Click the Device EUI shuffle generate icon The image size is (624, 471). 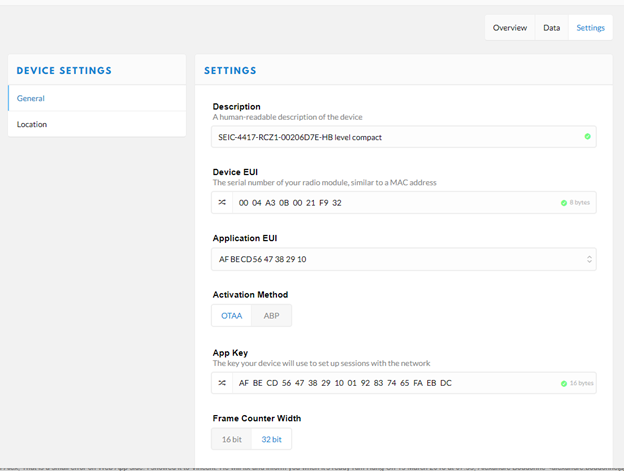222,203
